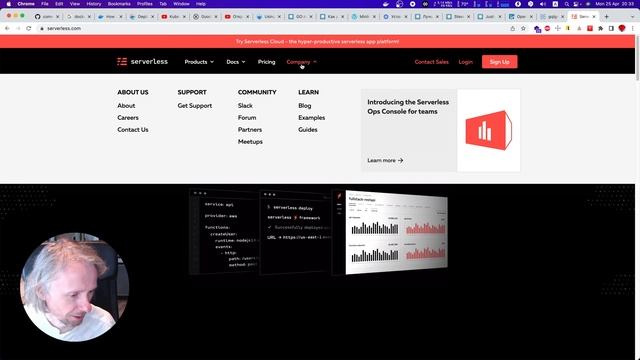Viewport: 640px width, 360px height.
Task: Open the Chrome tab search chevron
Action: pyautogui.click(x=633, y=17)
